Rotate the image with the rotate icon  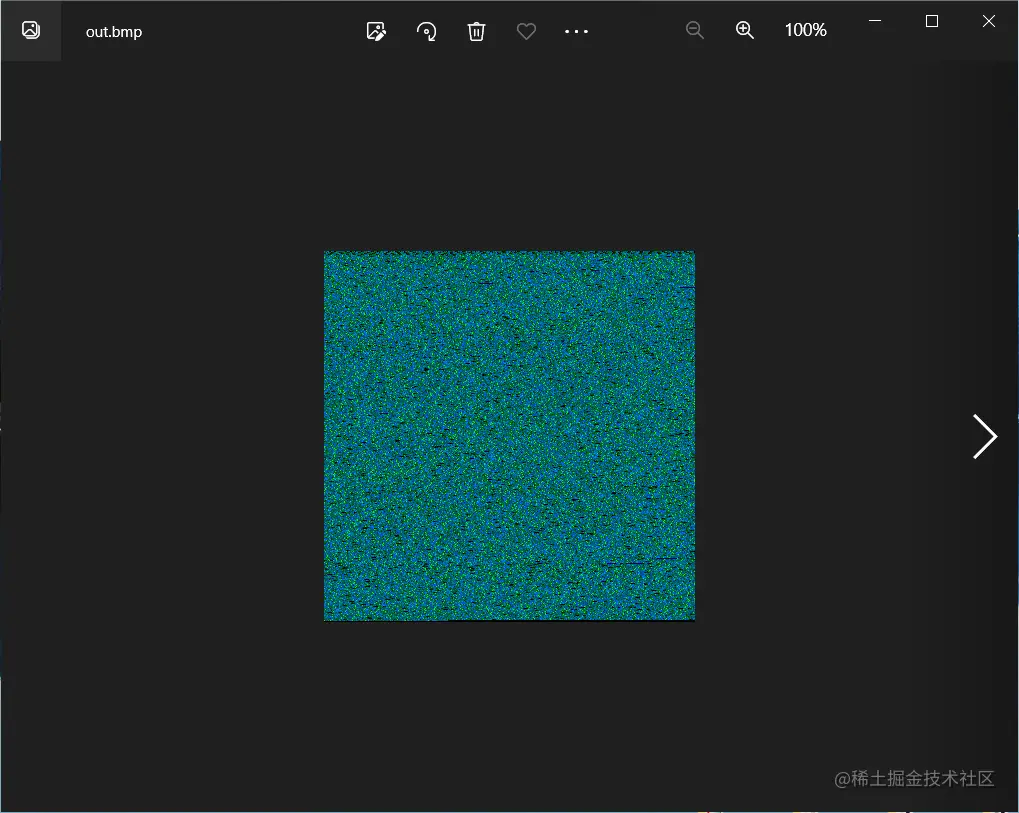coord(426,31)
